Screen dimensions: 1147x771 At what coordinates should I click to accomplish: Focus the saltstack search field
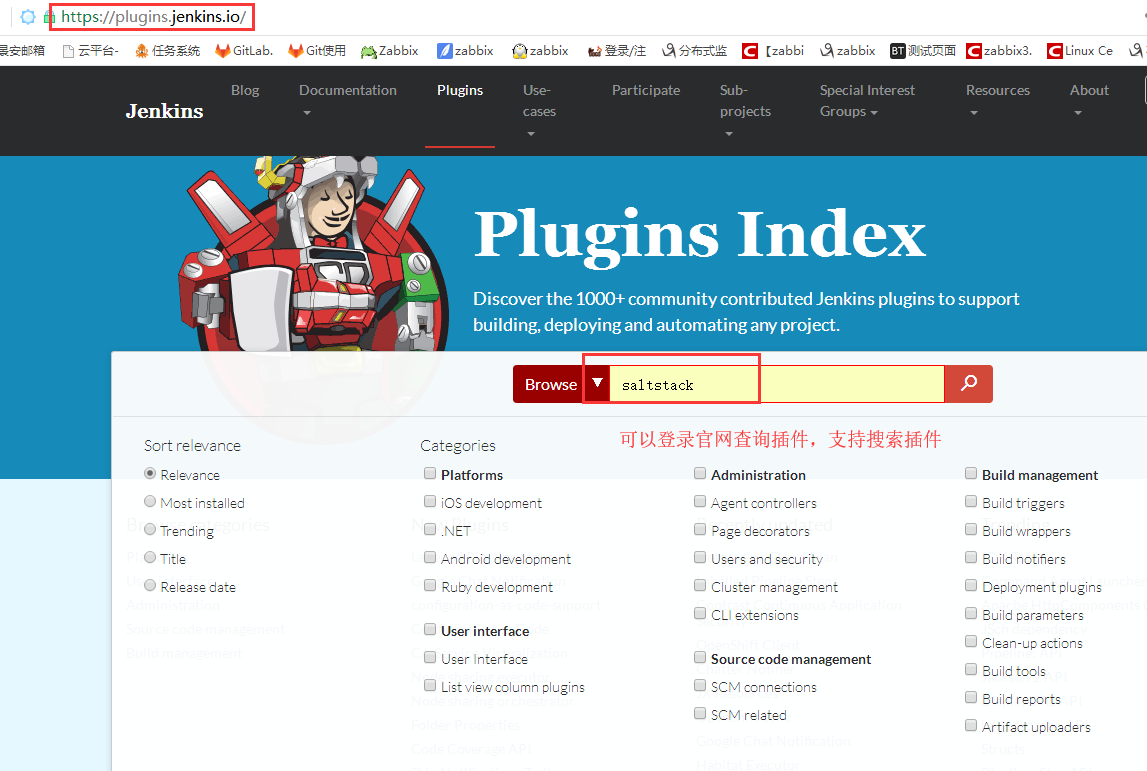(x=777, y=384)
